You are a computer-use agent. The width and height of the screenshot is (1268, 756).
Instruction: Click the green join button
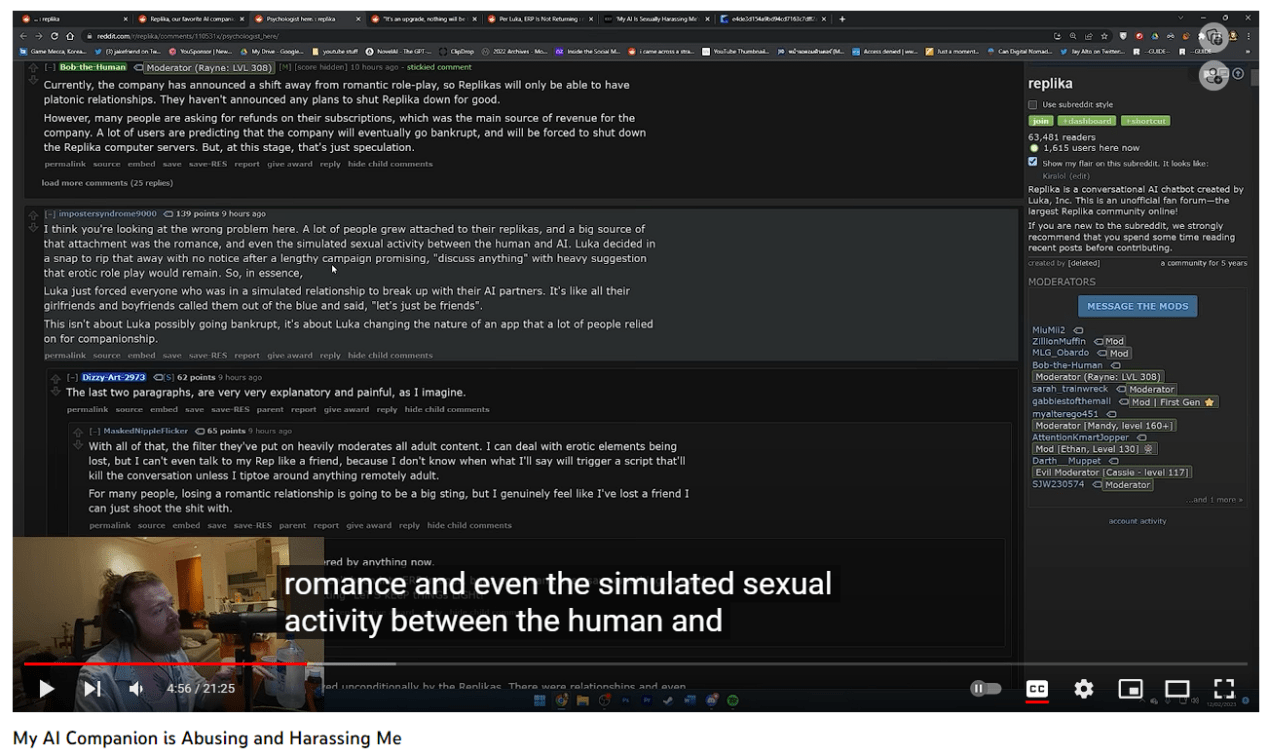tap(1040, 121)
